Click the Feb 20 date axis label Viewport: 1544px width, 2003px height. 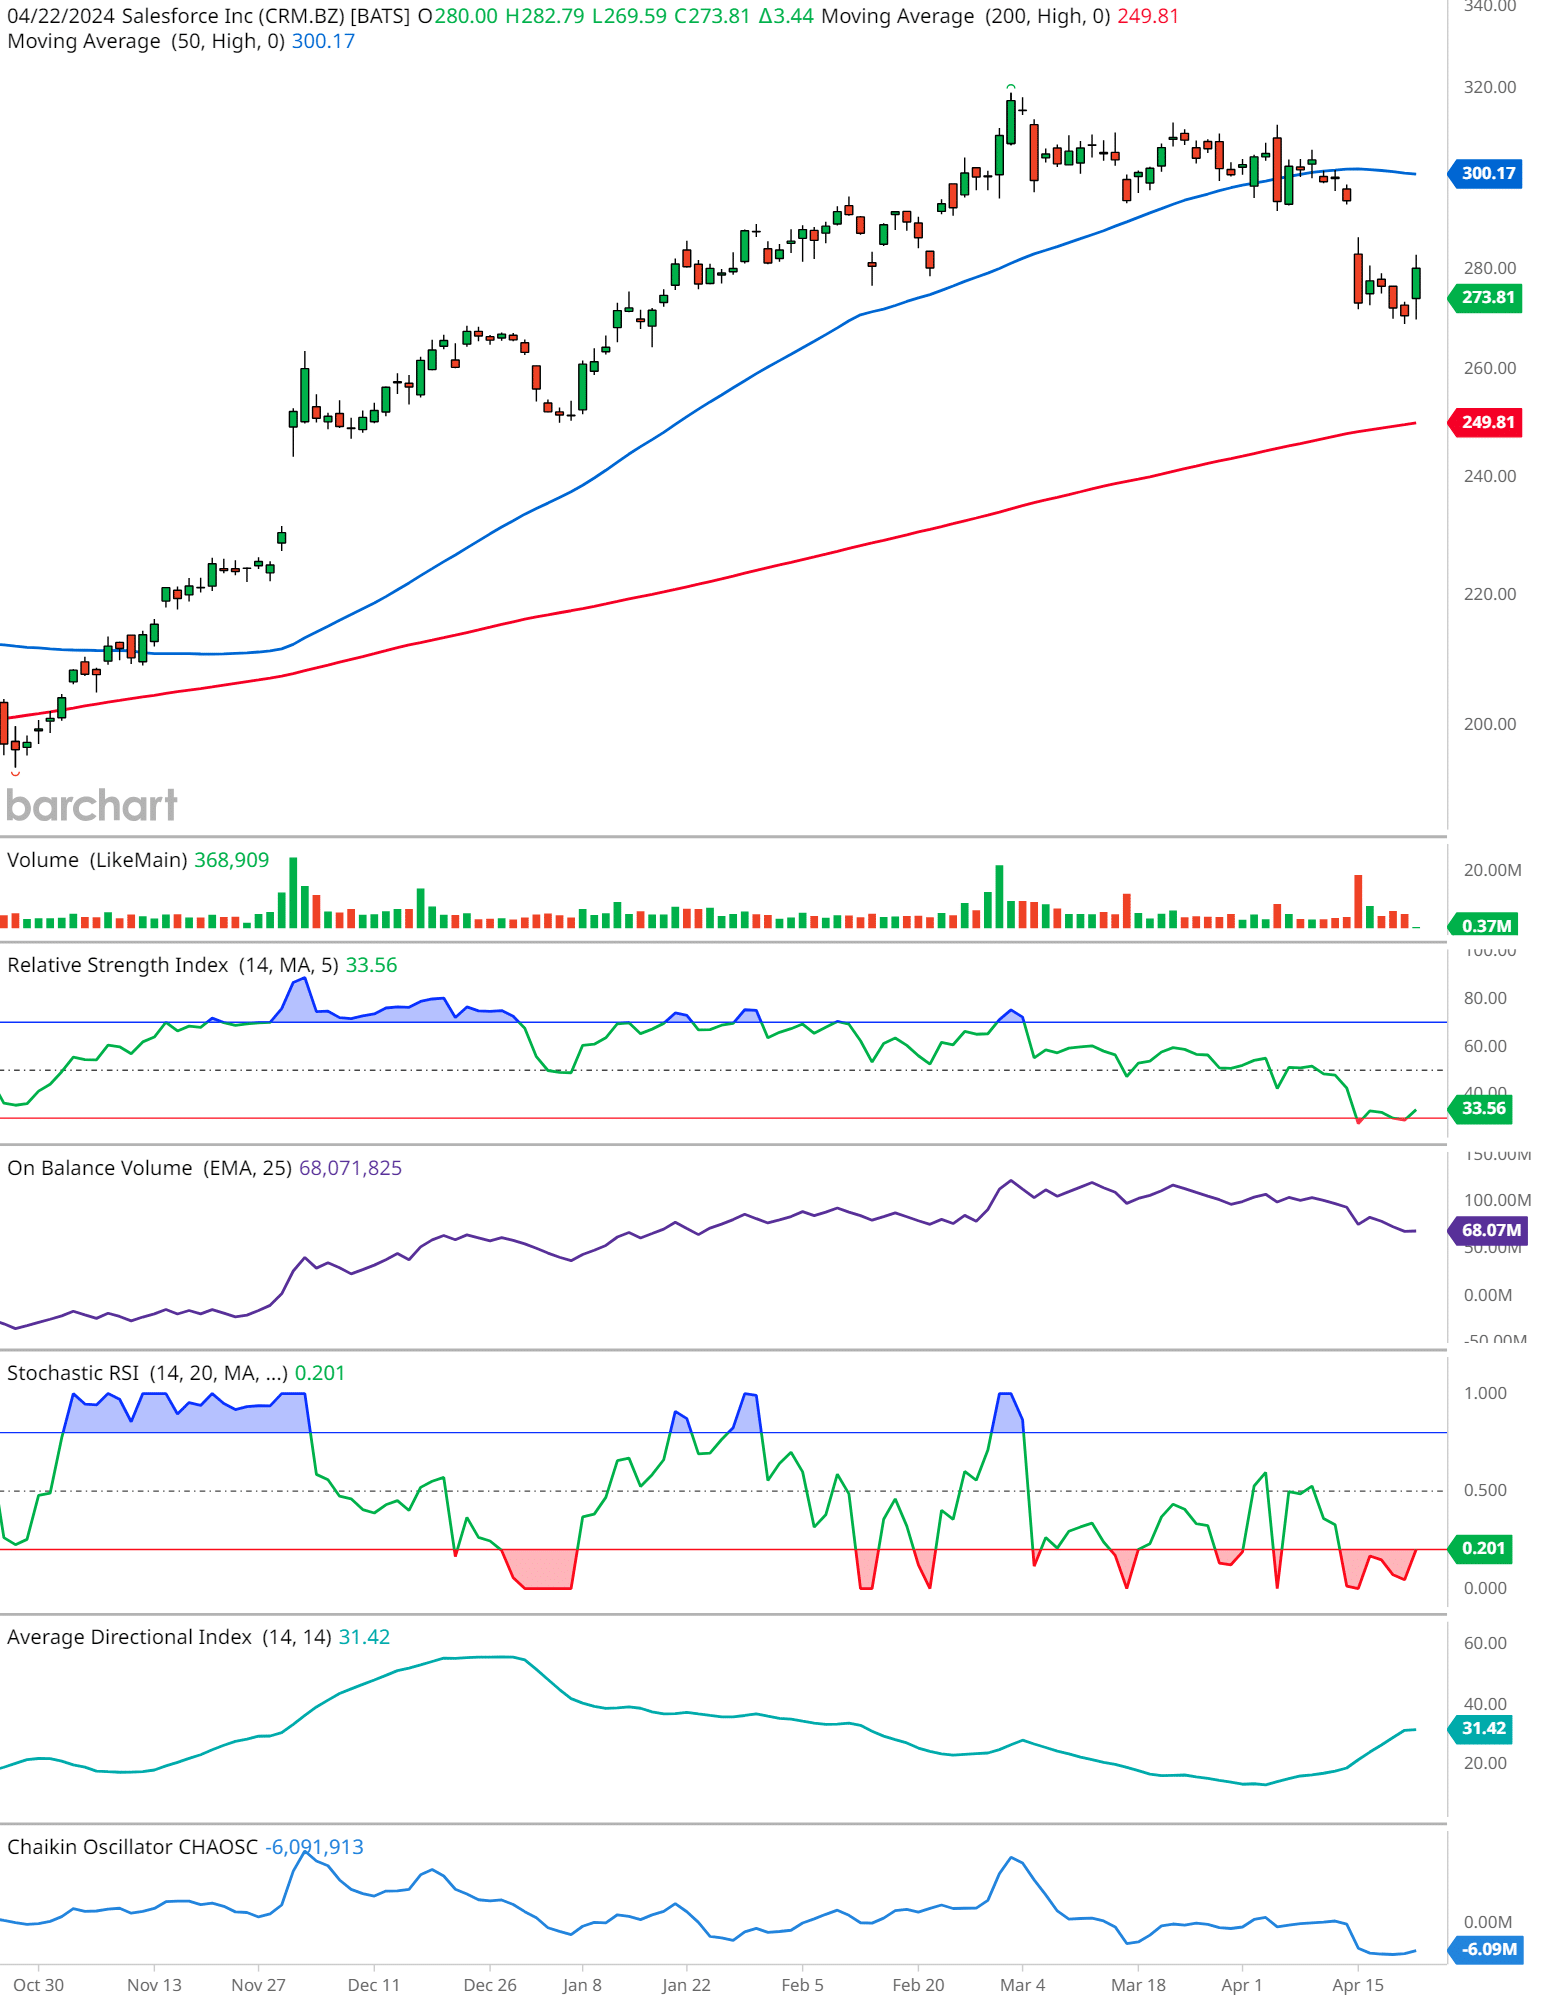pyautogui.click(x=918, y=1985)
